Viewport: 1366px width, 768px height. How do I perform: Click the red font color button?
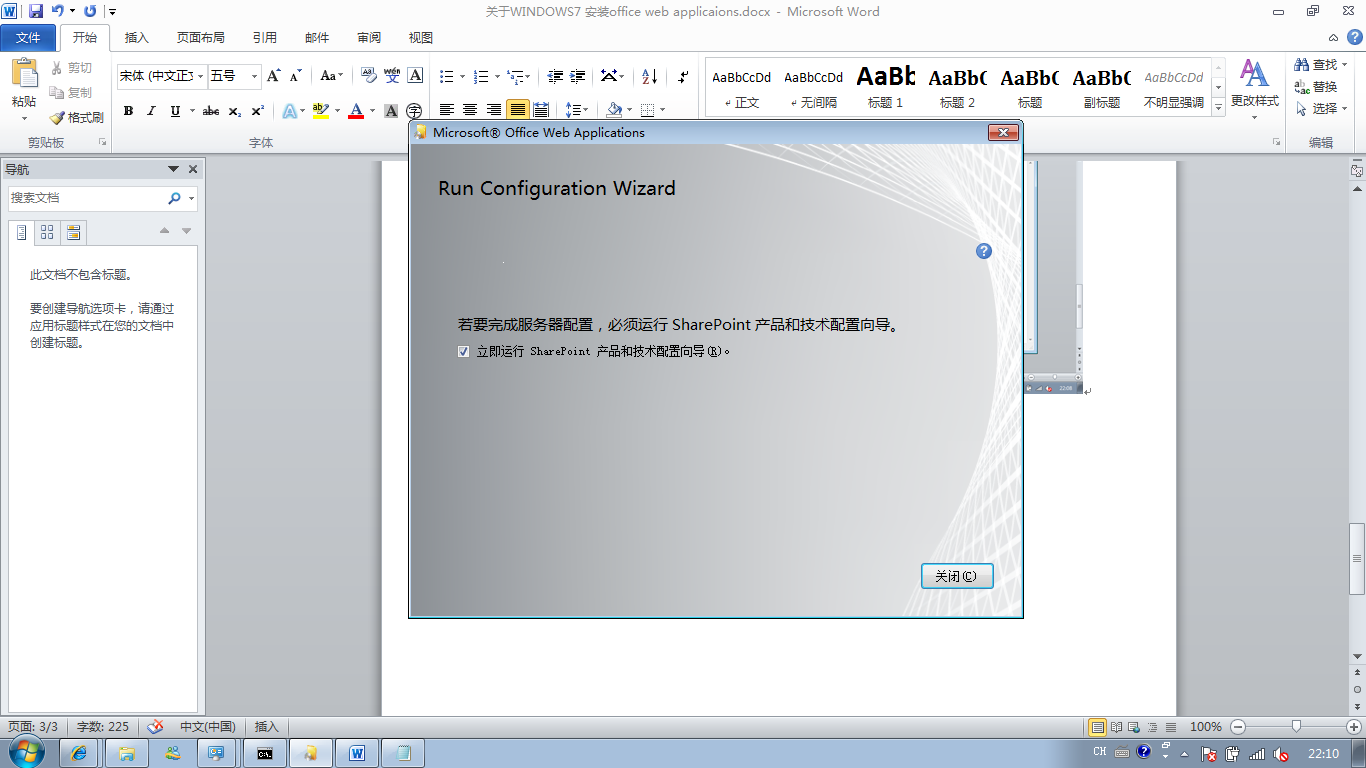(356, 111)
